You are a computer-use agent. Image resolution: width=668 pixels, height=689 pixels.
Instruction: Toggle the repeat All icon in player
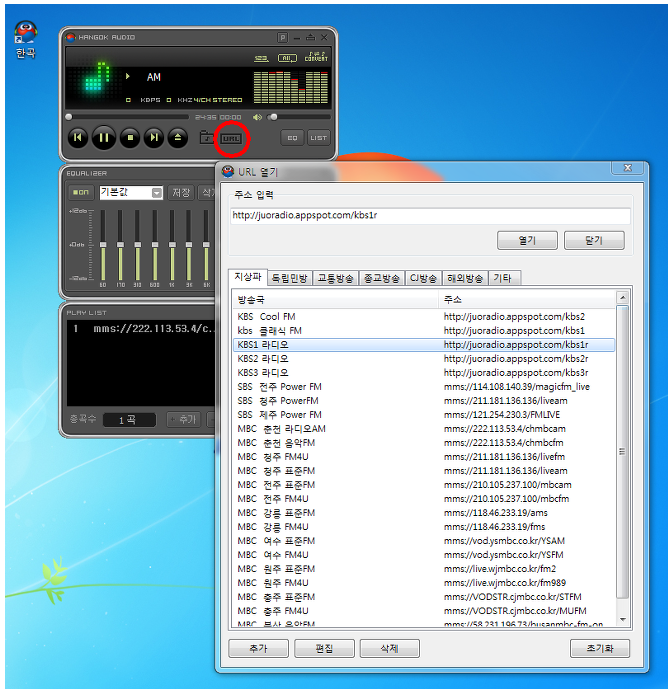click(x=287, y=58)
